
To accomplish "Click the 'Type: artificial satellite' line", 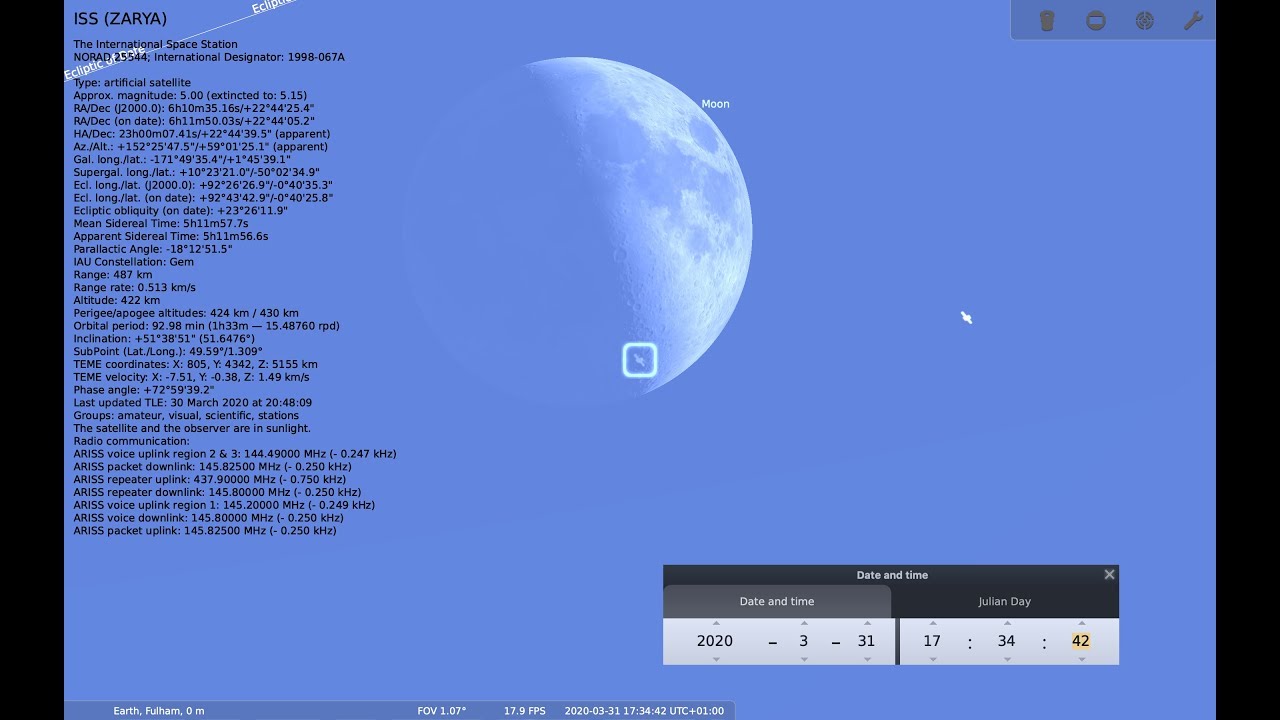I will [x=132, y=83].
